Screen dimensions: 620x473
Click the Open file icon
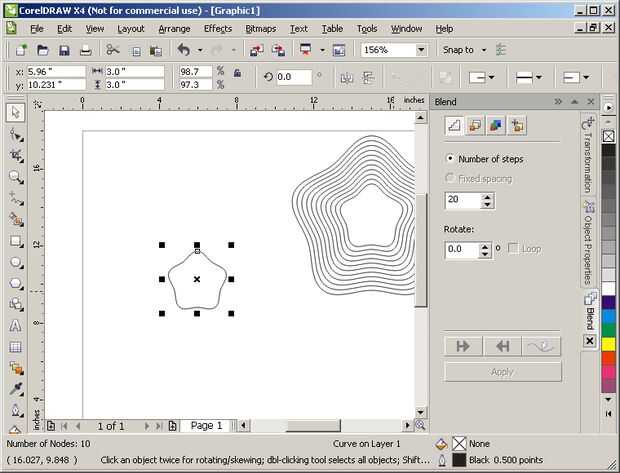click(x=43, y=50)
